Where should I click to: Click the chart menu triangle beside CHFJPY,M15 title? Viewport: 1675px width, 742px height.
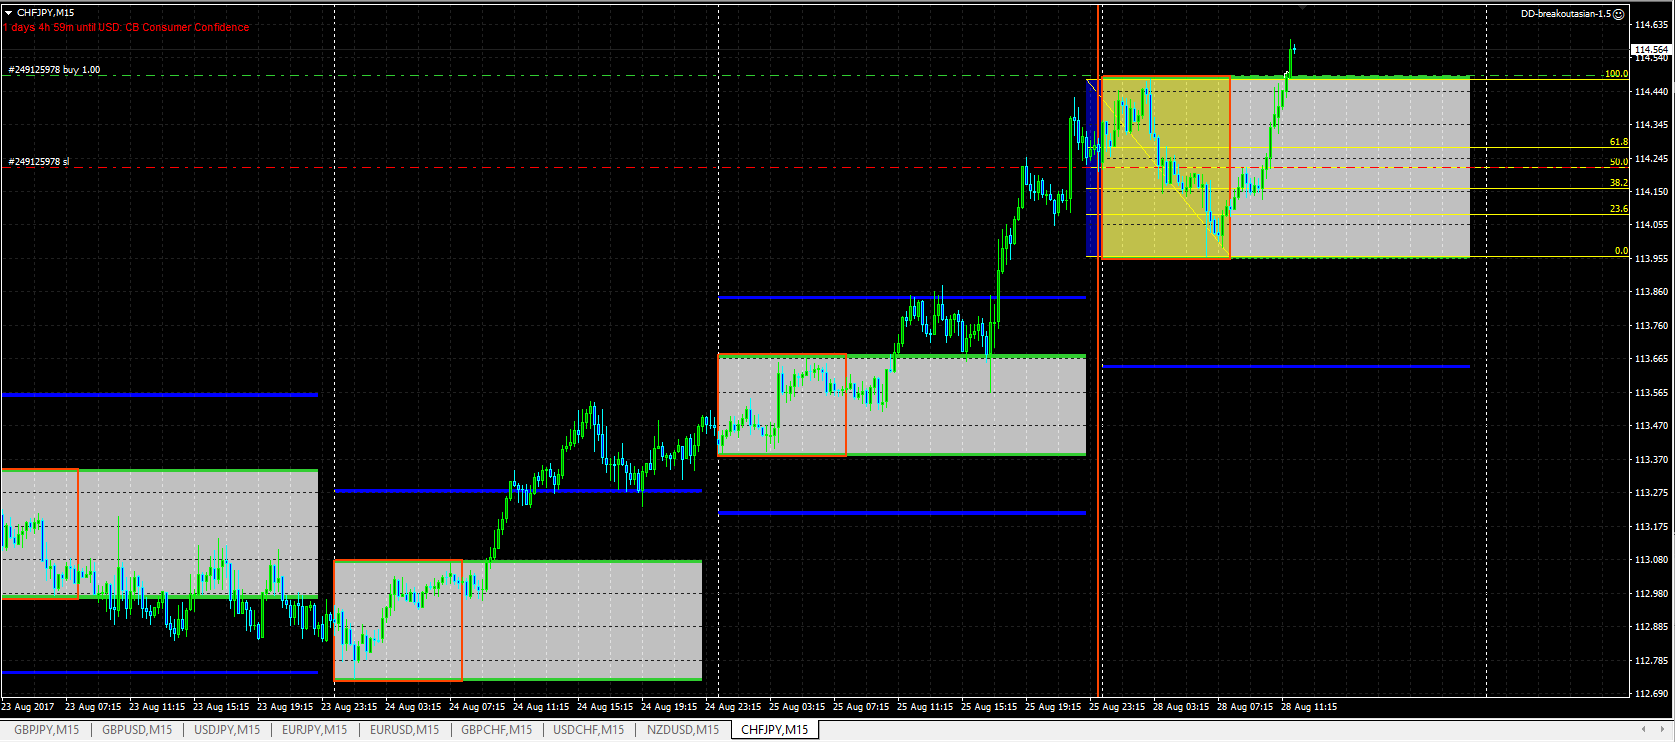coord(8,12)
